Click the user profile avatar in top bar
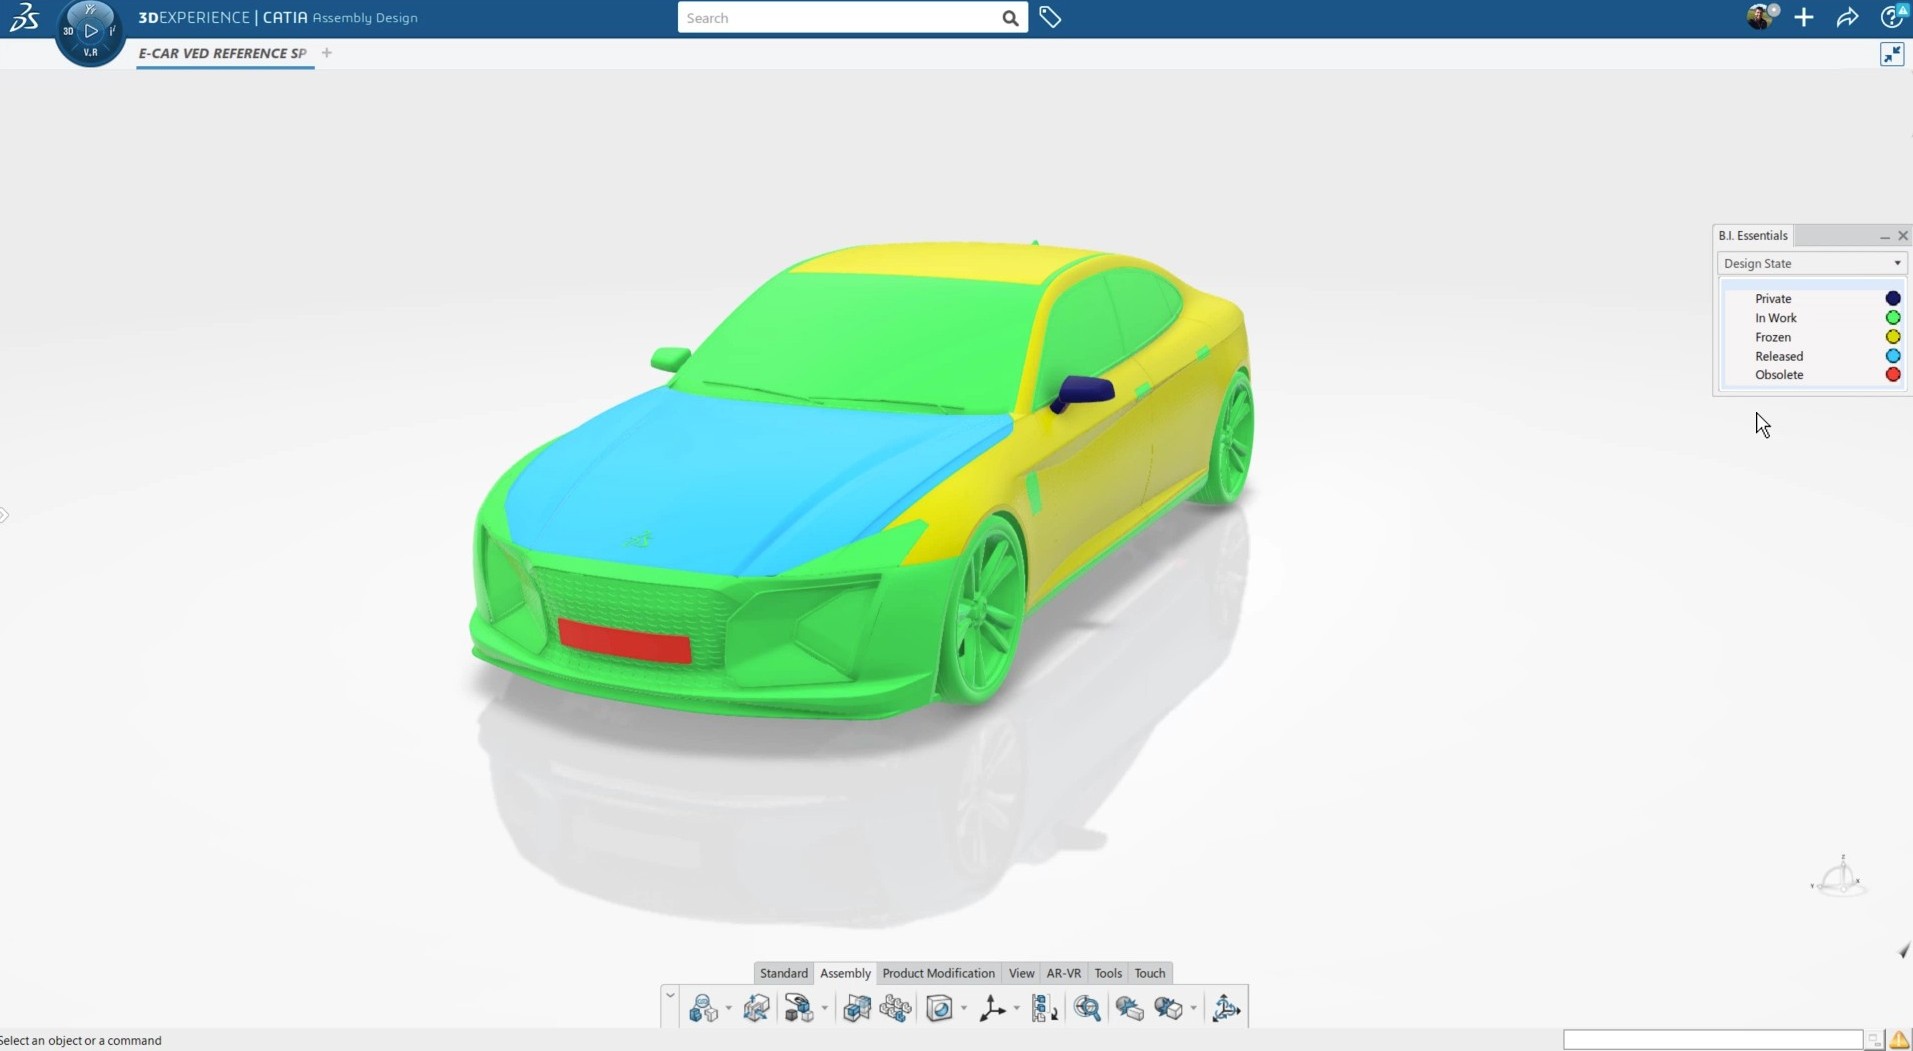The height and width of the screenshot is (1051, 1913). [x=1758, y=17]
